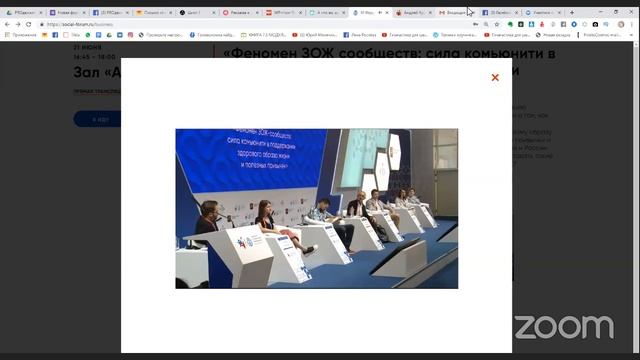Image resolution: width=640 pixels, height=360 pixels.
Task: Open the Instagram icon bookmark
Action: point(130,35)
